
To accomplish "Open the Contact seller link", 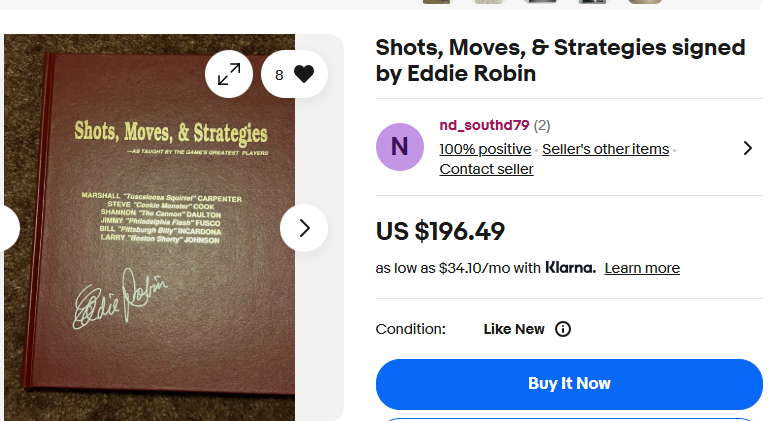I will click(x=486, y=169).
